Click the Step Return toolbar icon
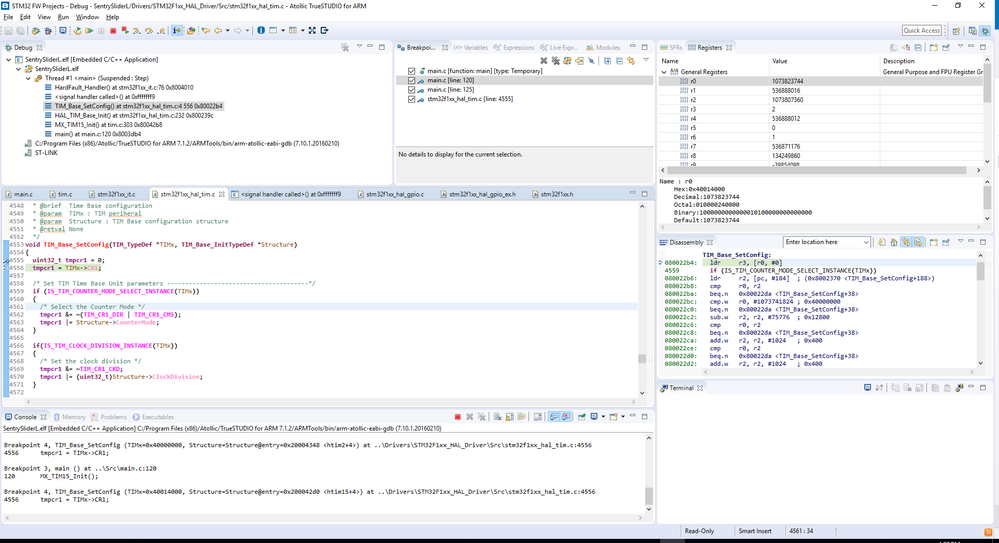This screenshot has width=999, height=543. click(161, 31)
